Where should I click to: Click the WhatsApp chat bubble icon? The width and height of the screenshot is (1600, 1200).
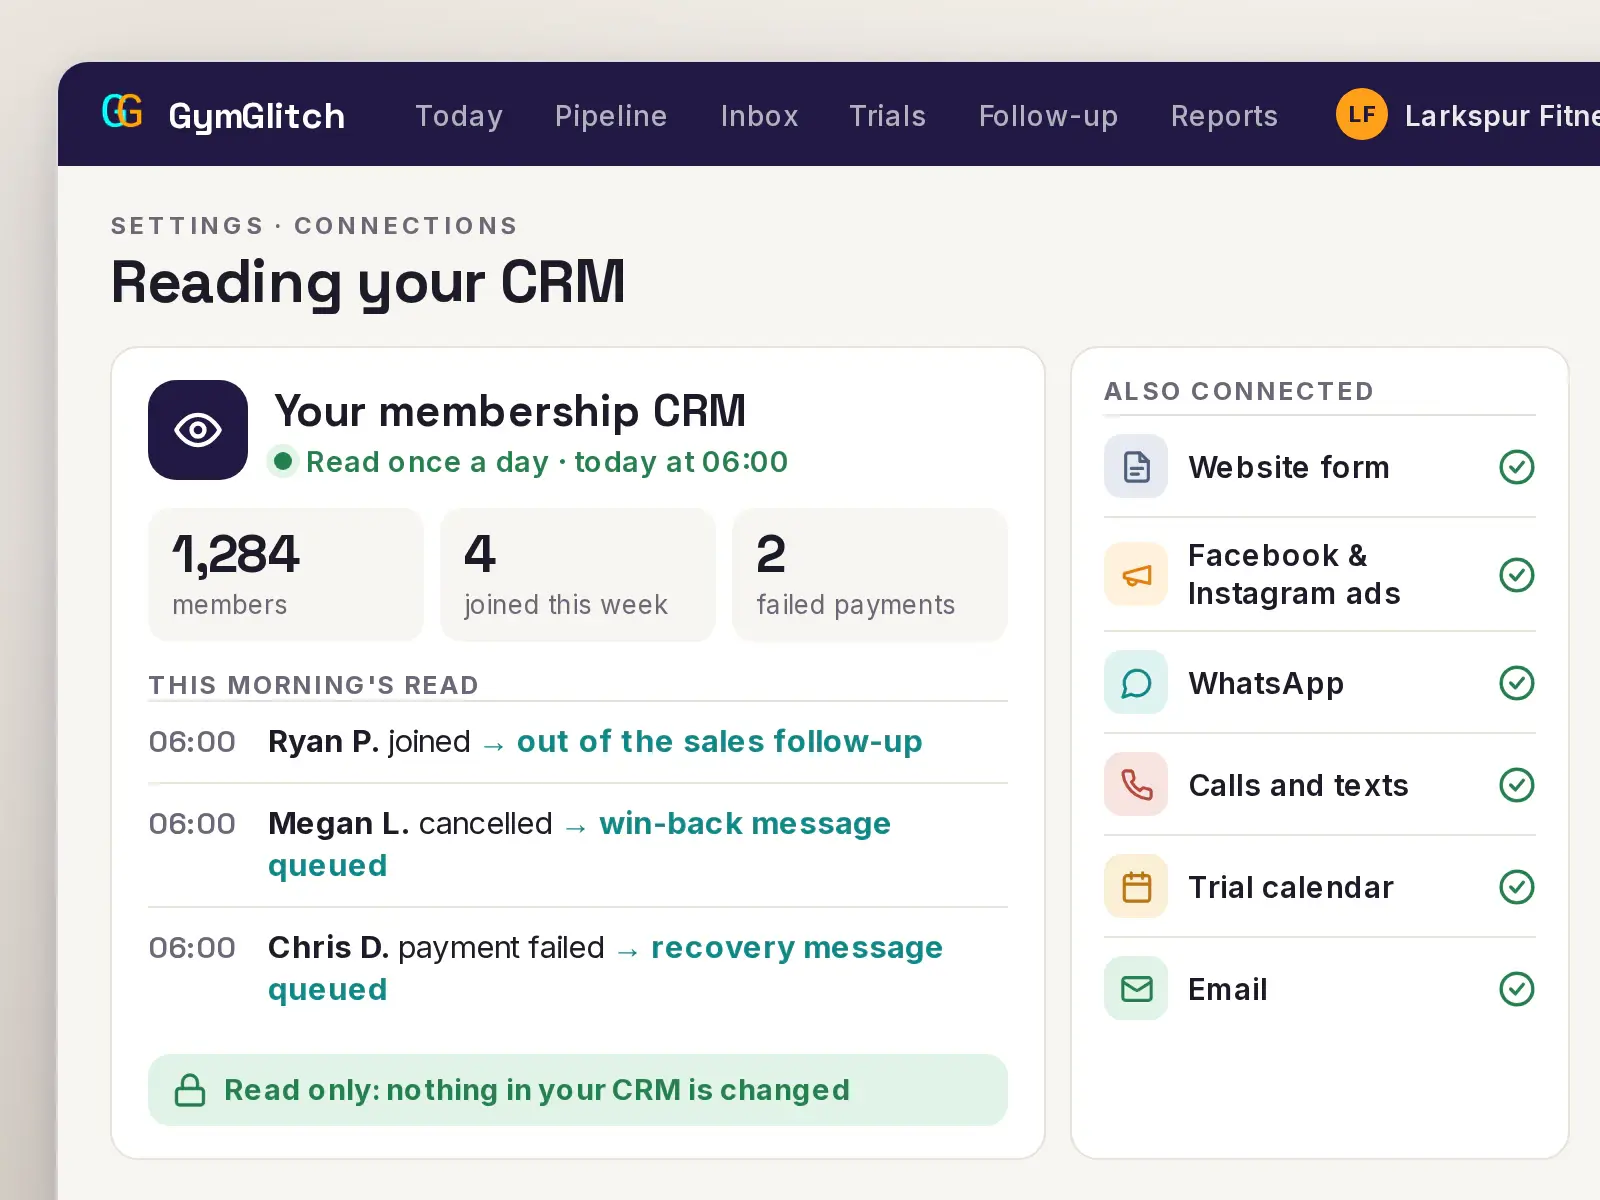coord(1136,682)
